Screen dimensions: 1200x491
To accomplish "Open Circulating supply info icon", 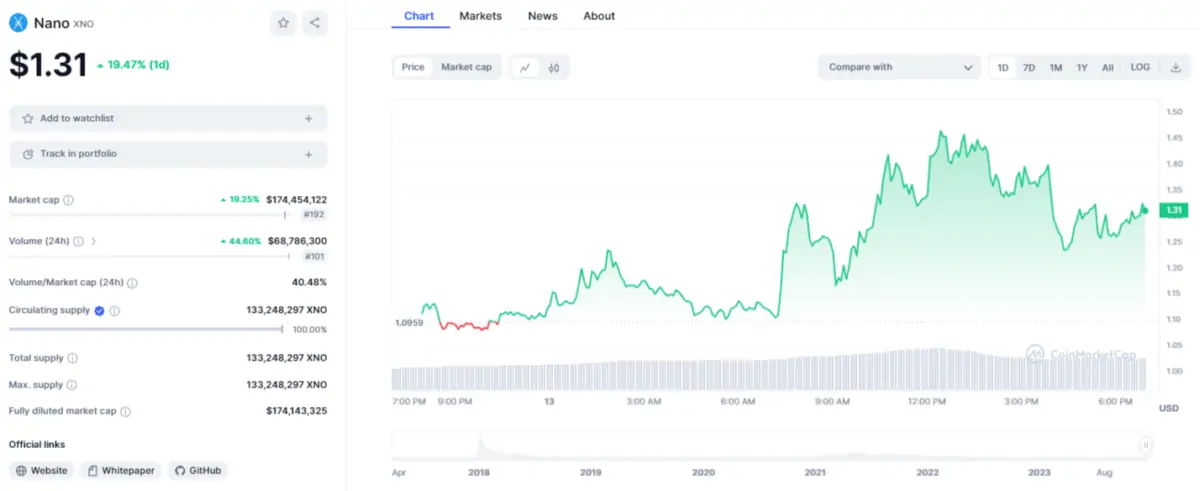I will [115, 311].
